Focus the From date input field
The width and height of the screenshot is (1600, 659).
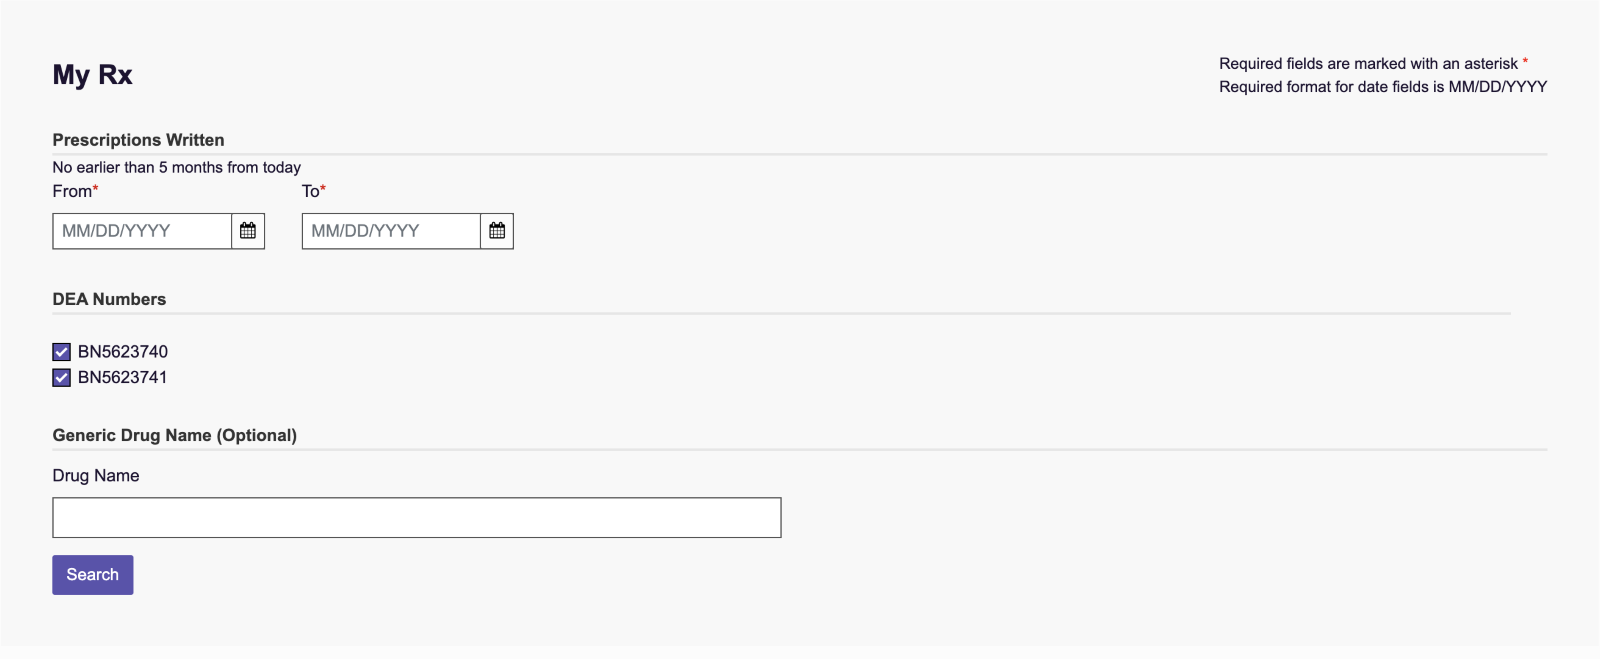[x=142, y=231]
